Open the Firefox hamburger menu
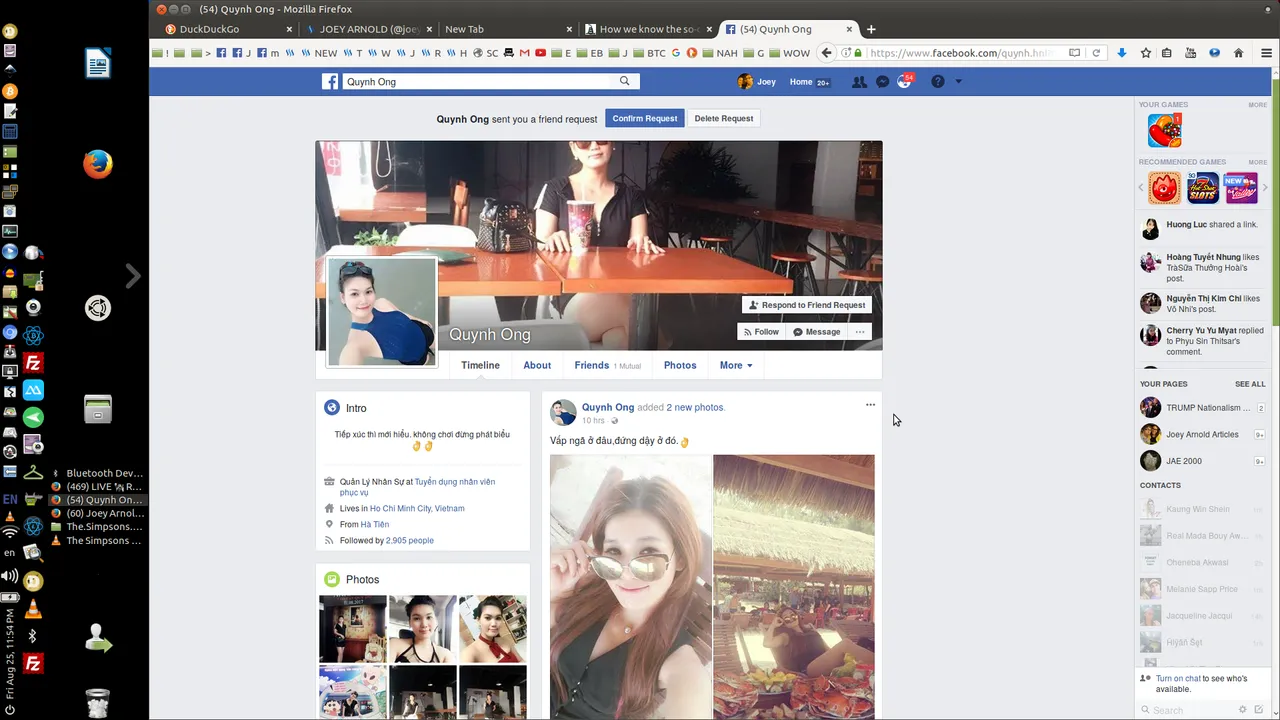This screenshot has height=720, width=1280. coord(1266,53)
